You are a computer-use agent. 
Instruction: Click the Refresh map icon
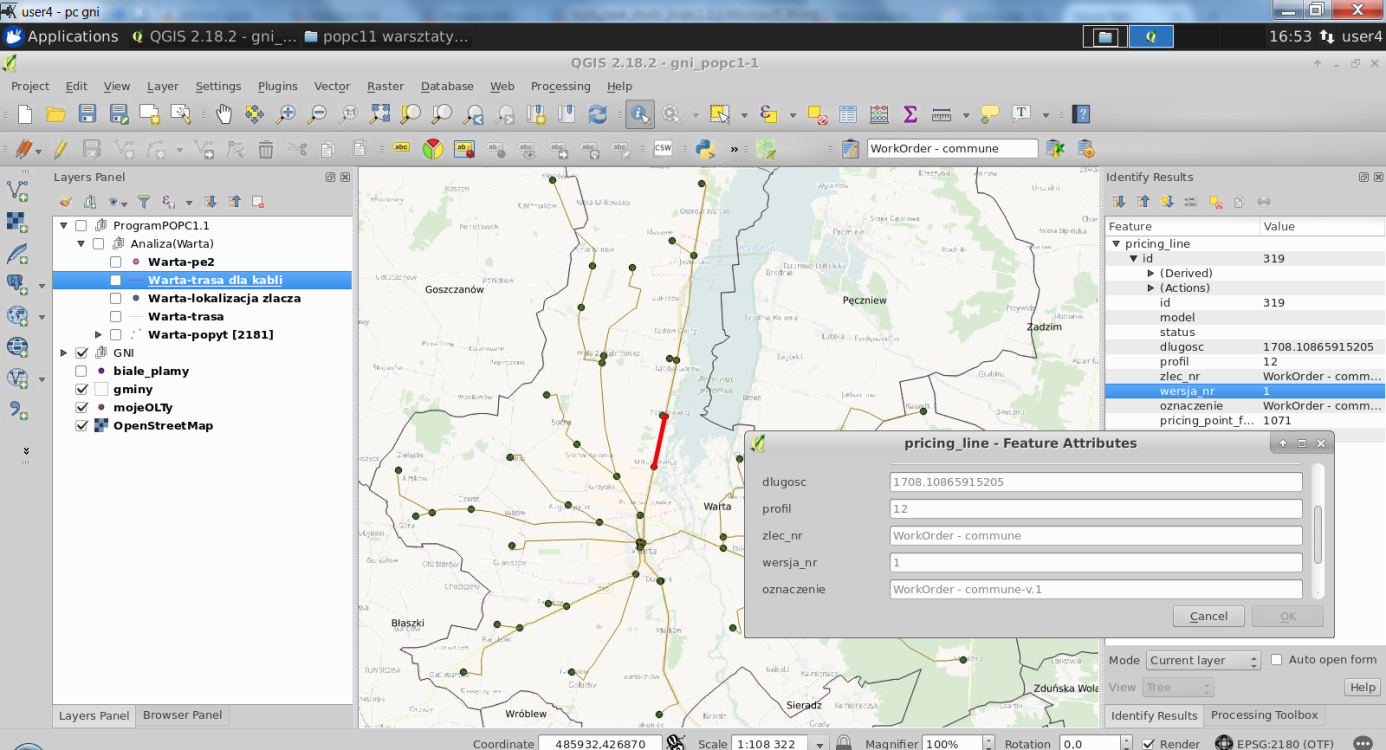[x=598, y=114]
